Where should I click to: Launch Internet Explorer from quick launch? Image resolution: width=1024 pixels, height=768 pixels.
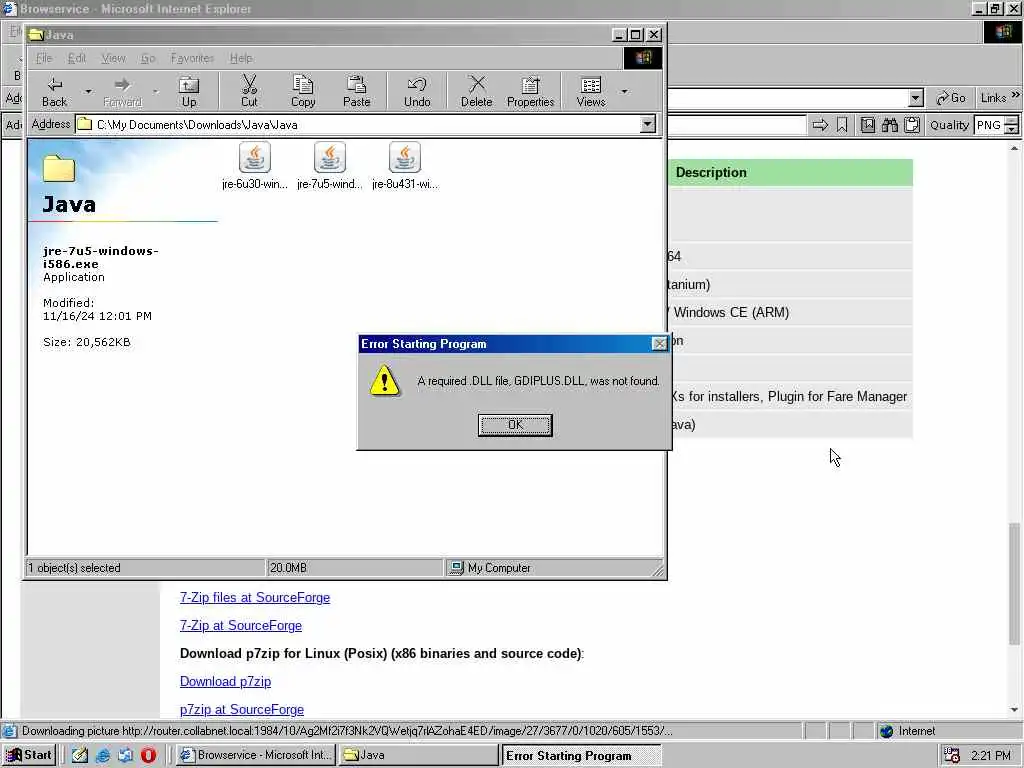(x=103, y=755)
